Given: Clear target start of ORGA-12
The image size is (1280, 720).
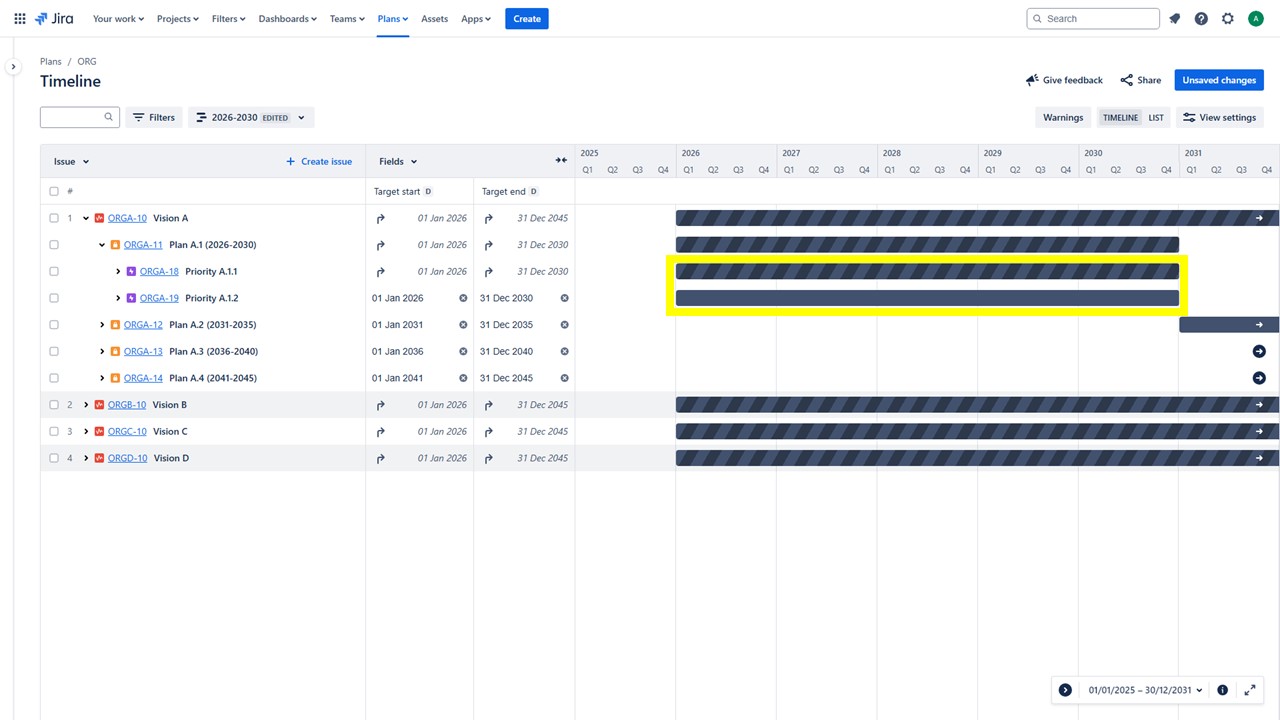Looking at the screenshot, I should click(463, 325).
